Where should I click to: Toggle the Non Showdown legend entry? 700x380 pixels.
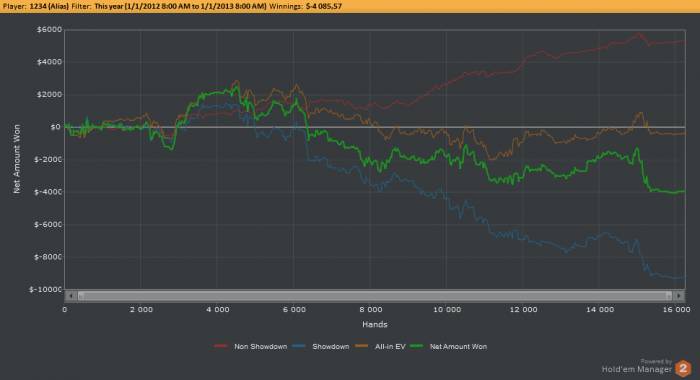(x=250, y=347)
